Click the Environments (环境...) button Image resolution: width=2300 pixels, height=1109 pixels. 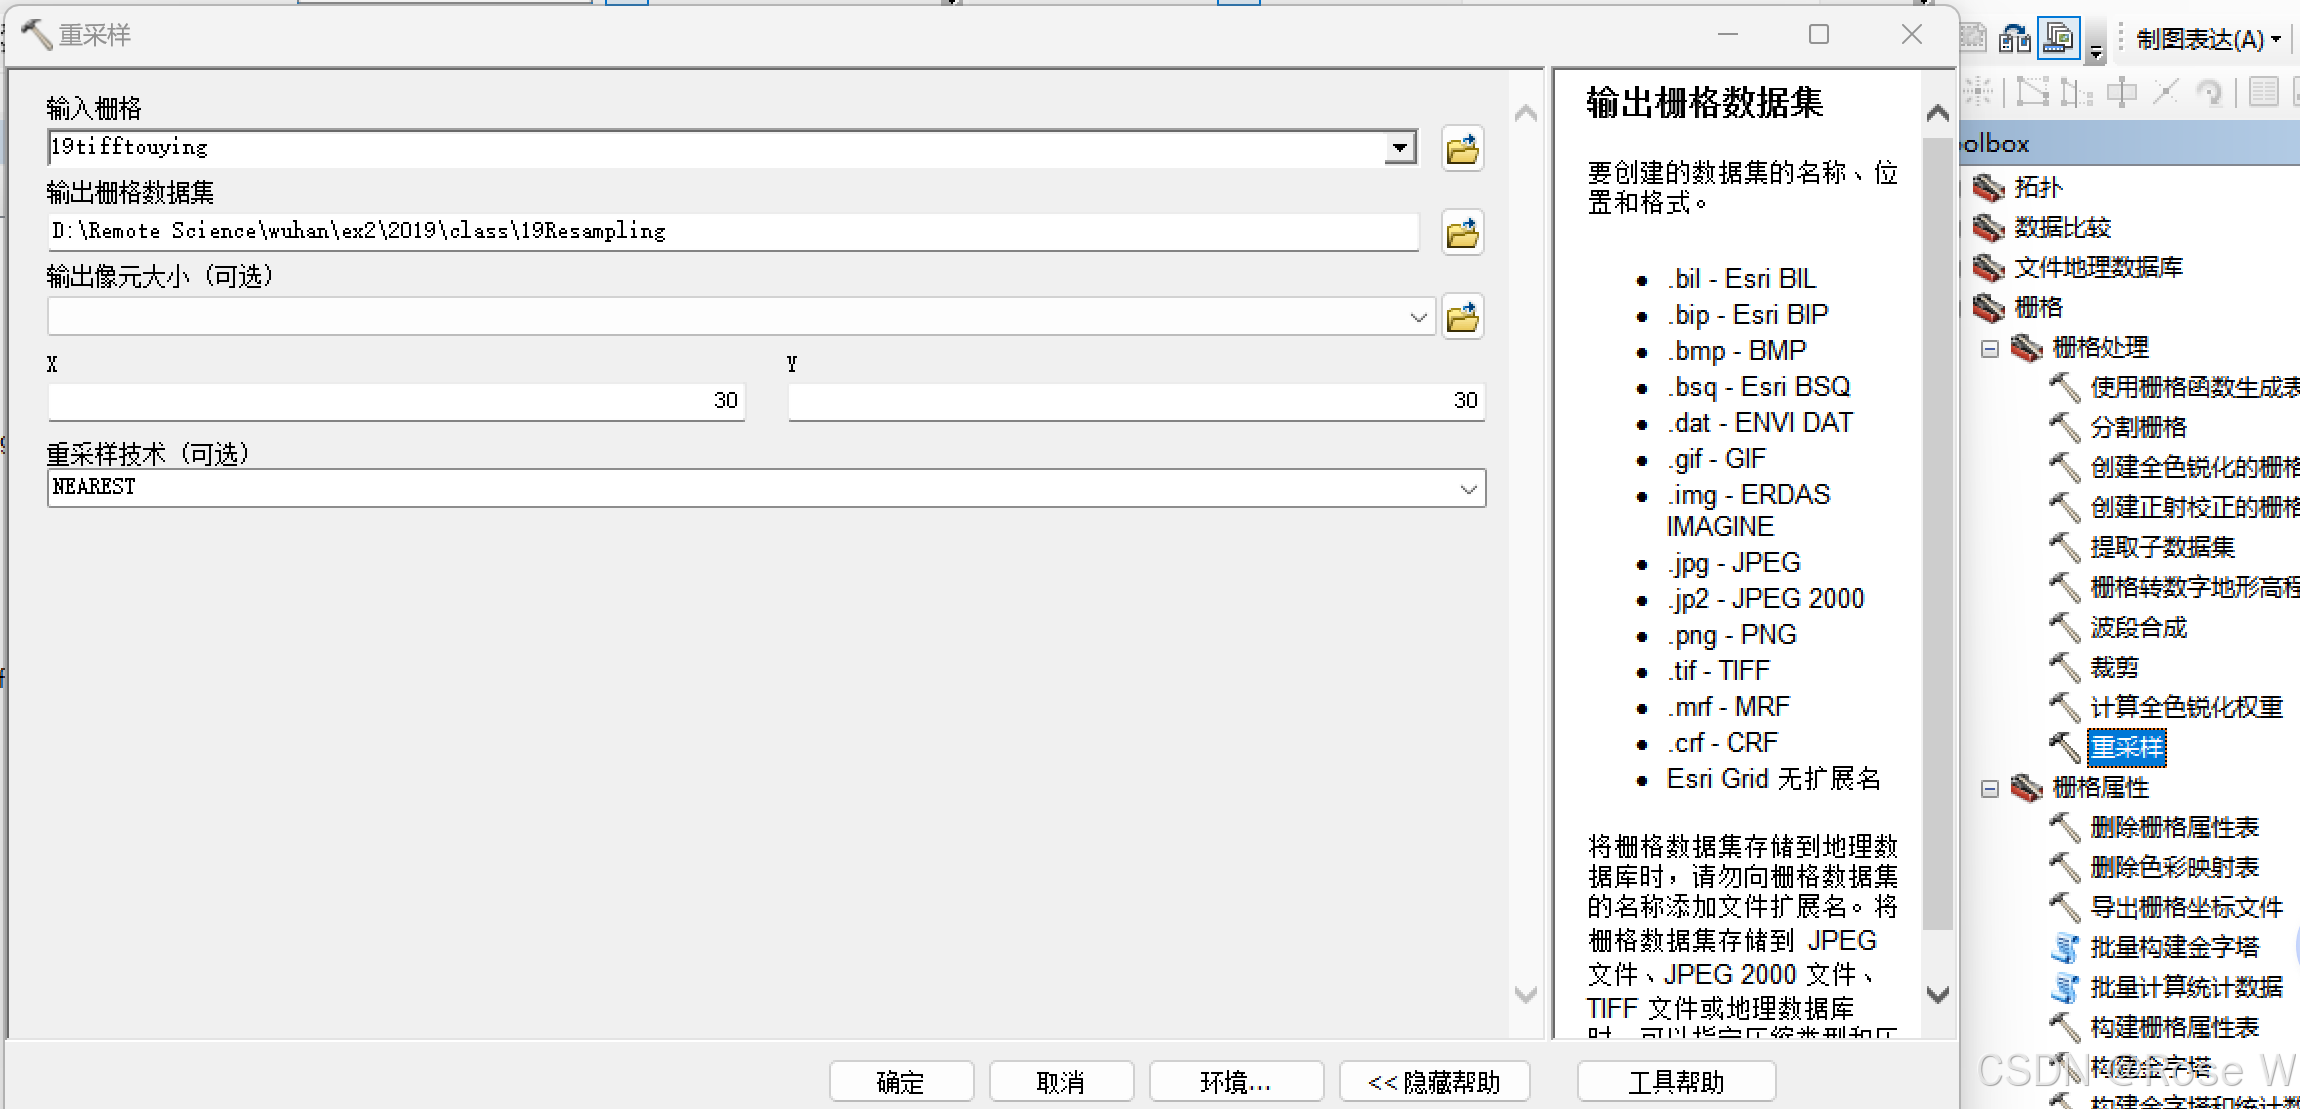1235,1081
